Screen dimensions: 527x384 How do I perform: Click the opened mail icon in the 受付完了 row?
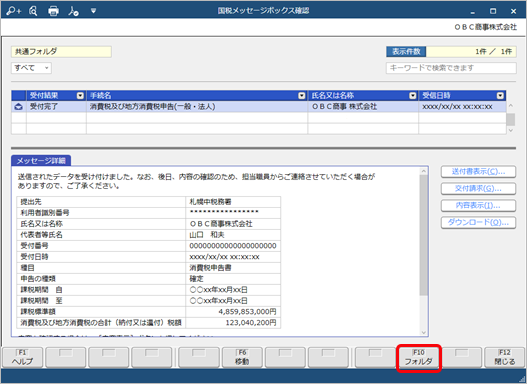18,107
